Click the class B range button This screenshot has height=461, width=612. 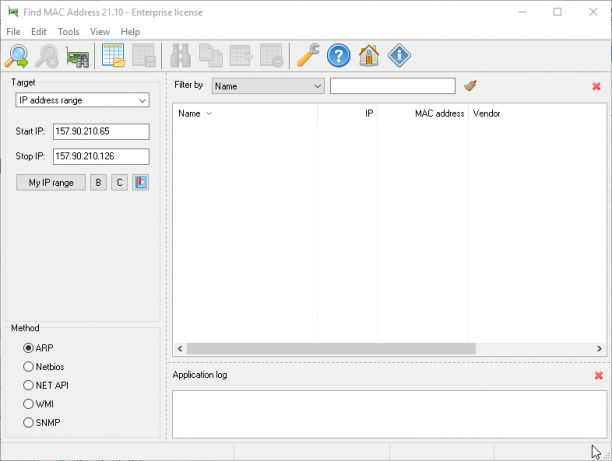pos(98,182)
